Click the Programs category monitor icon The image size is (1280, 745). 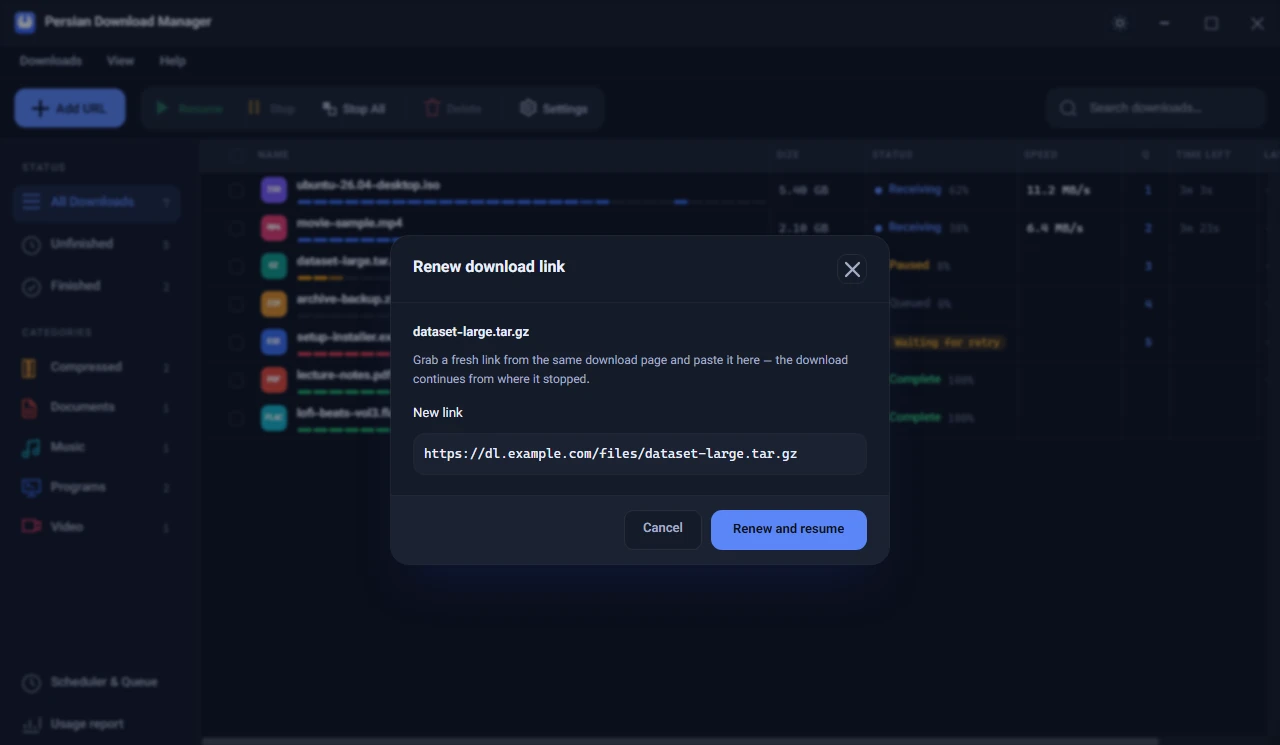(31, 488)
